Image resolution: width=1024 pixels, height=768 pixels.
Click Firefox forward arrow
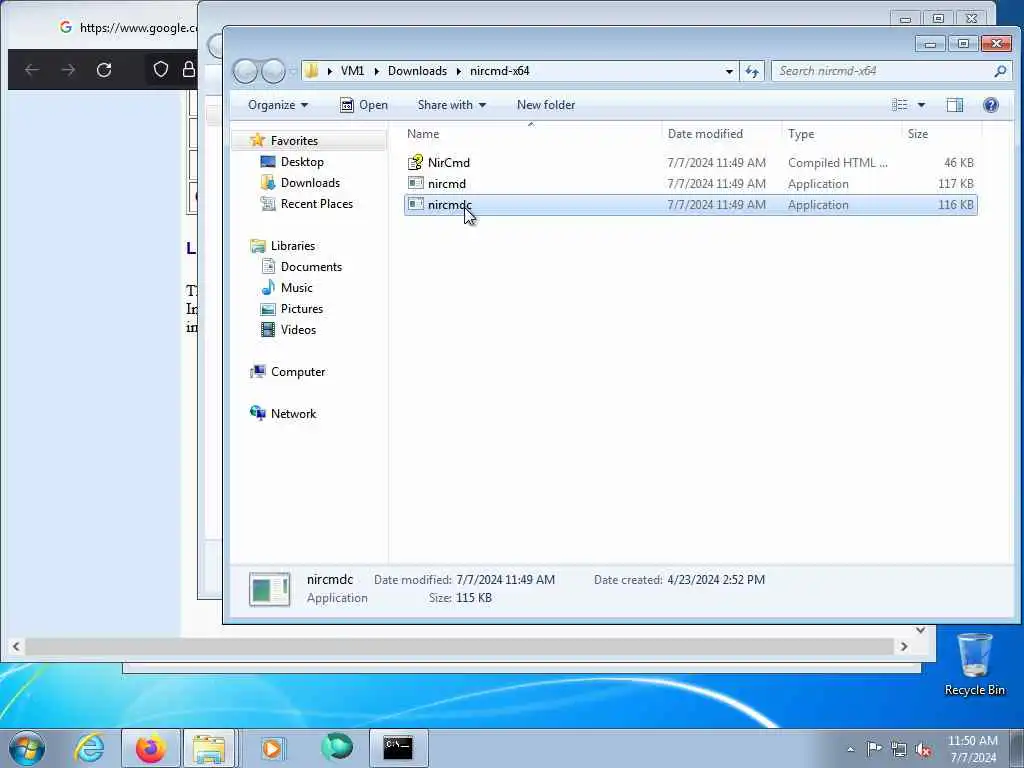[x=68, y=70]
